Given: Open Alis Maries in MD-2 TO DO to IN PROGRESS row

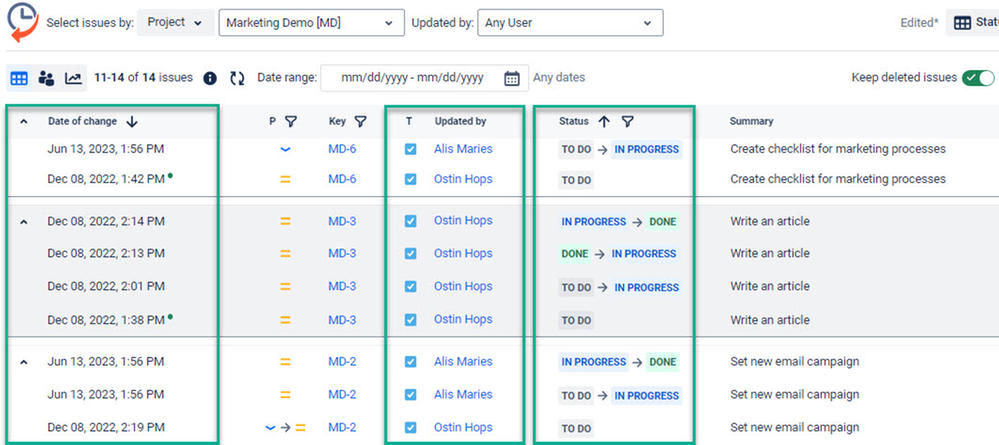Looking at the screenshot, I should [463, 395].
